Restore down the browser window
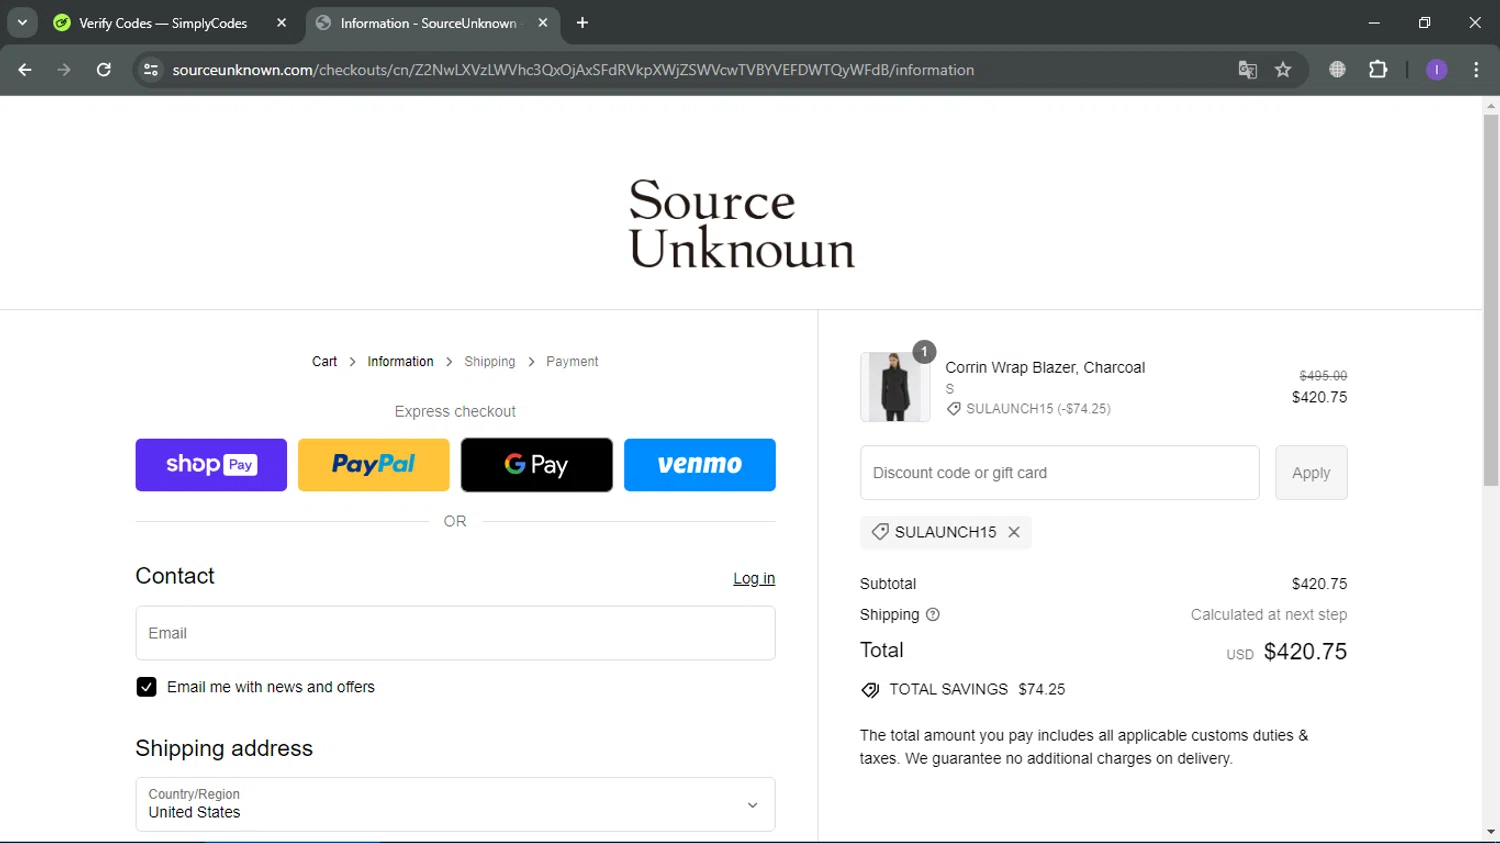 click(1424, 22)
